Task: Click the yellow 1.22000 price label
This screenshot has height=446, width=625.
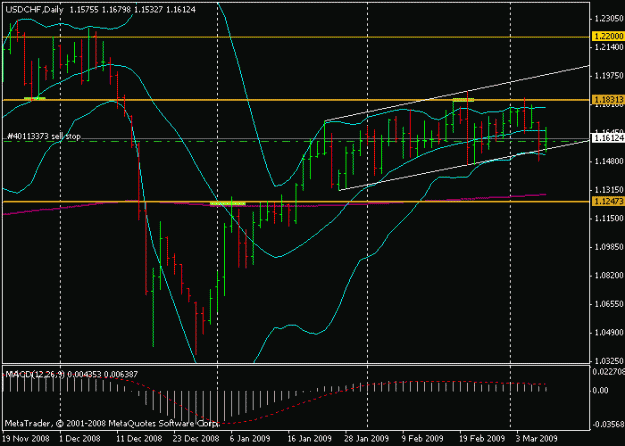Action: point(608,36)
